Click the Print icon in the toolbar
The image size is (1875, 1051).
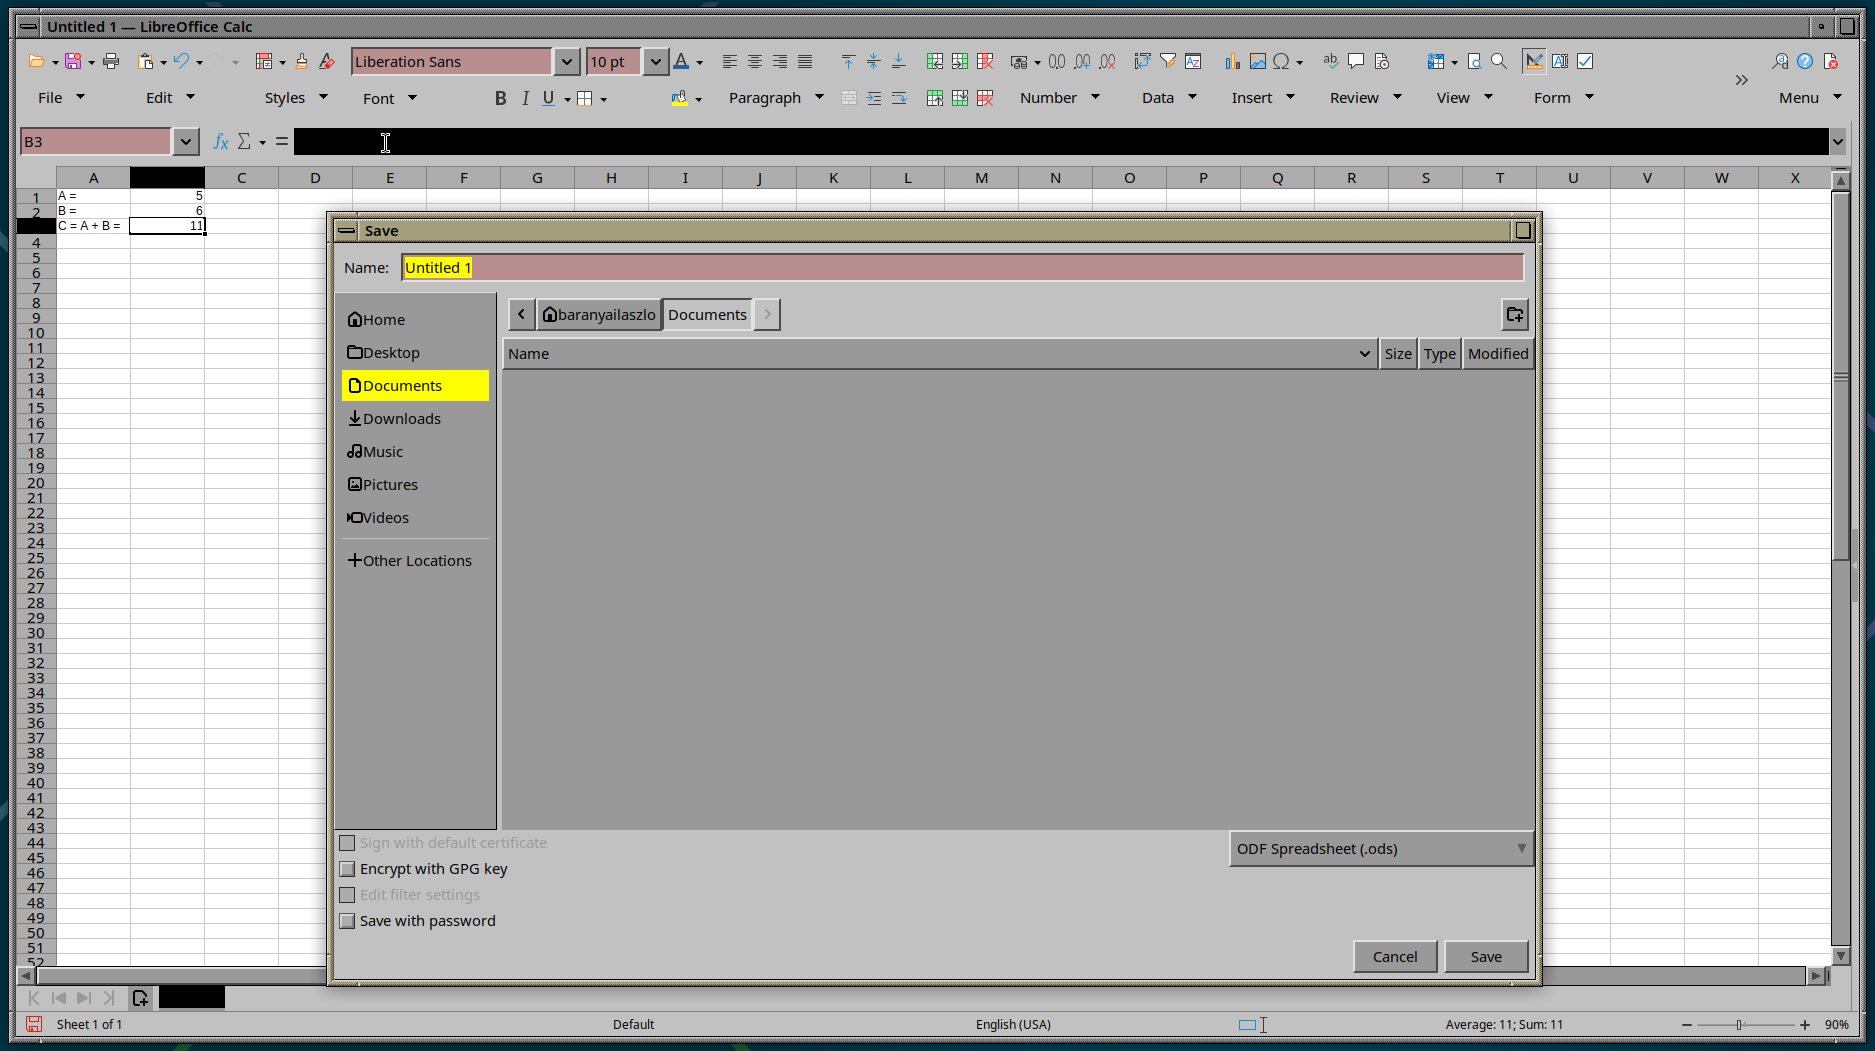click(x=111, y=61)
